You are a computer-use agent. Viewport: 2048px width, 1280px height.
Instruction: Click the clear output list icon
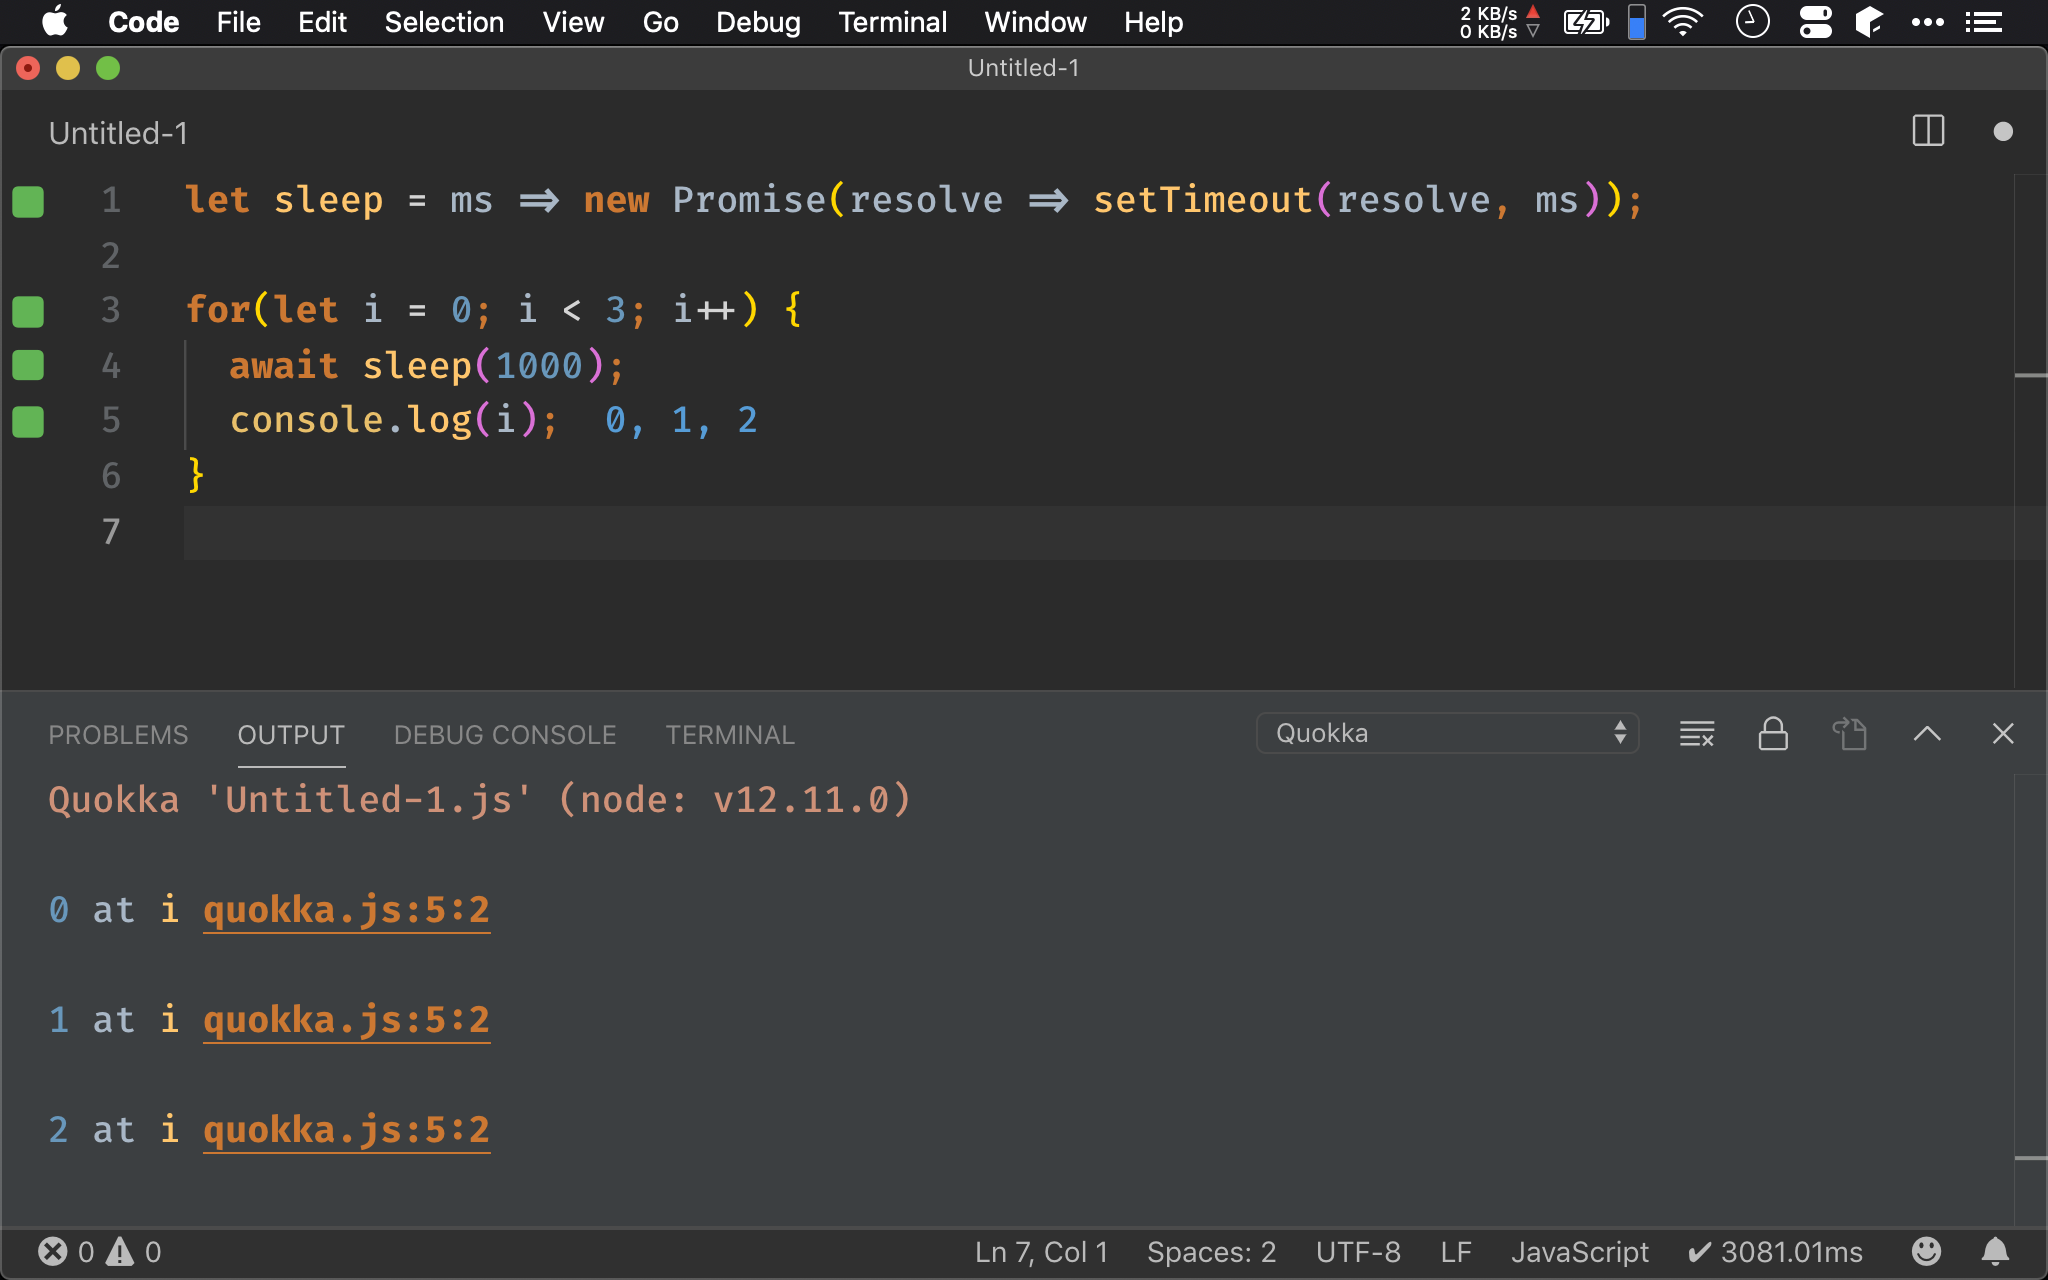[x=1696, y=734]
